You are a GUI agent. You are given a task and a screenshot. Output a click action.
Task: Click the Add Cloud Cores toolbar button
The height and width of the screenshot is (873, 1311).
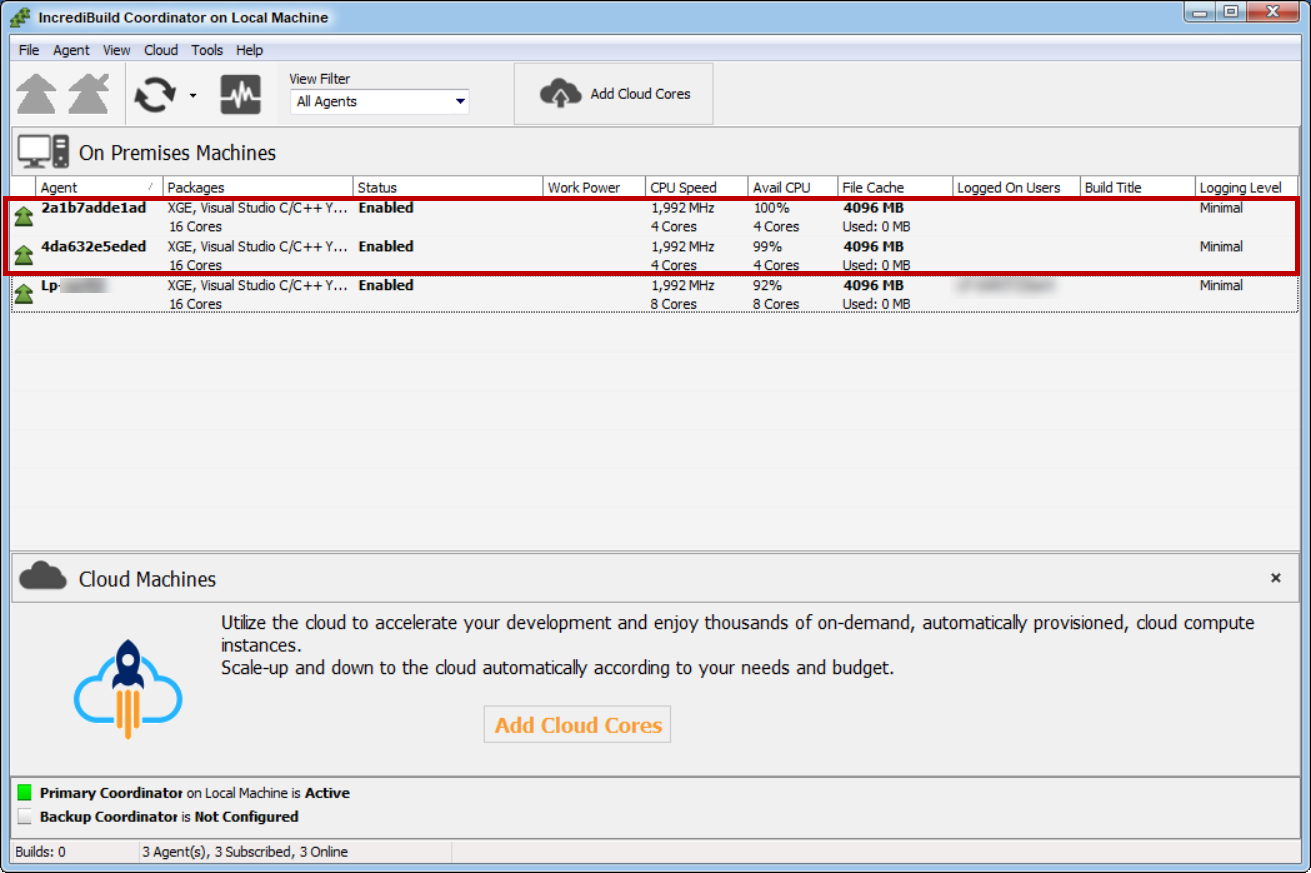pyautogui.click(x=613, y=94)
